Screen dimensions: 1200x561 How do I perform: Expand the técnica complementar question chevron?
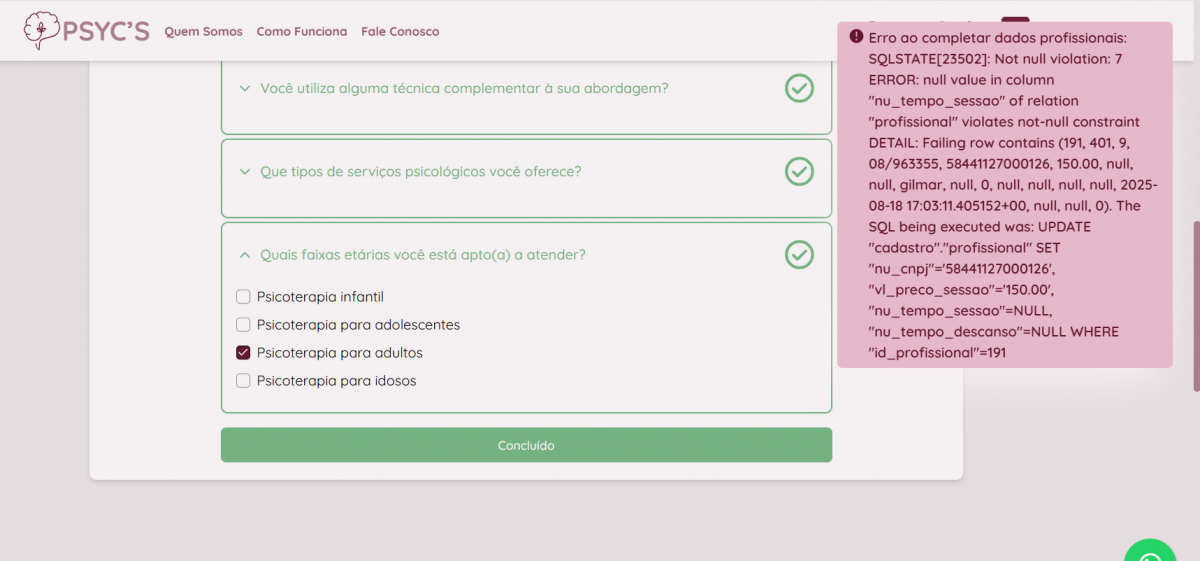pyautogui.click(x=244, y=88)
